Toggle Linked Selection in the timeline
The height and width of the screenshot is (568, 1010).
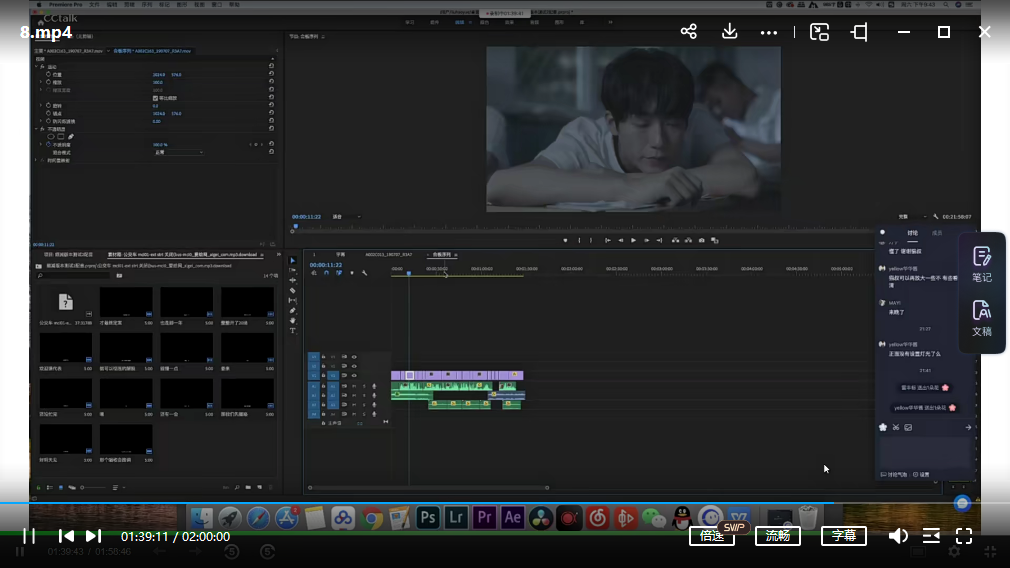click(x=339, y=272)
